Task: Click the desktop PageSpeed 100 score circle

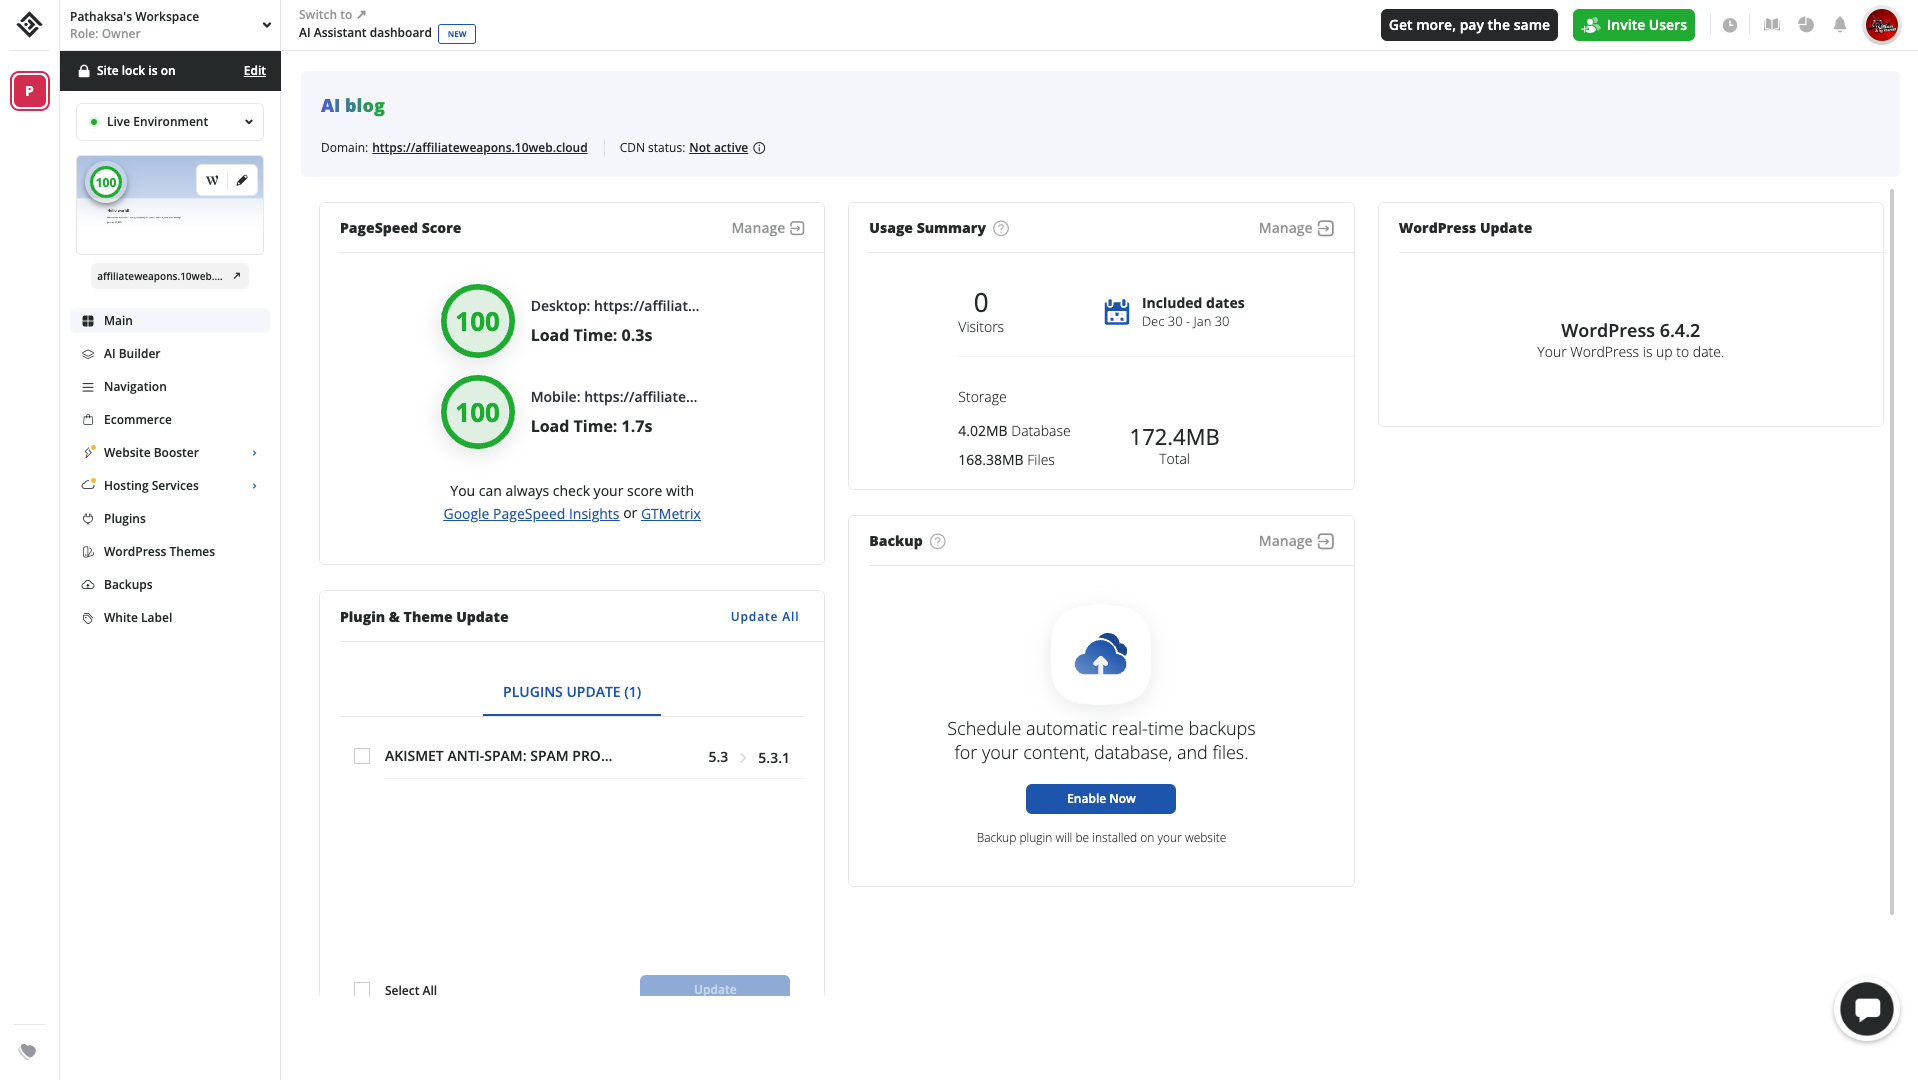Action: pos(477,321)
